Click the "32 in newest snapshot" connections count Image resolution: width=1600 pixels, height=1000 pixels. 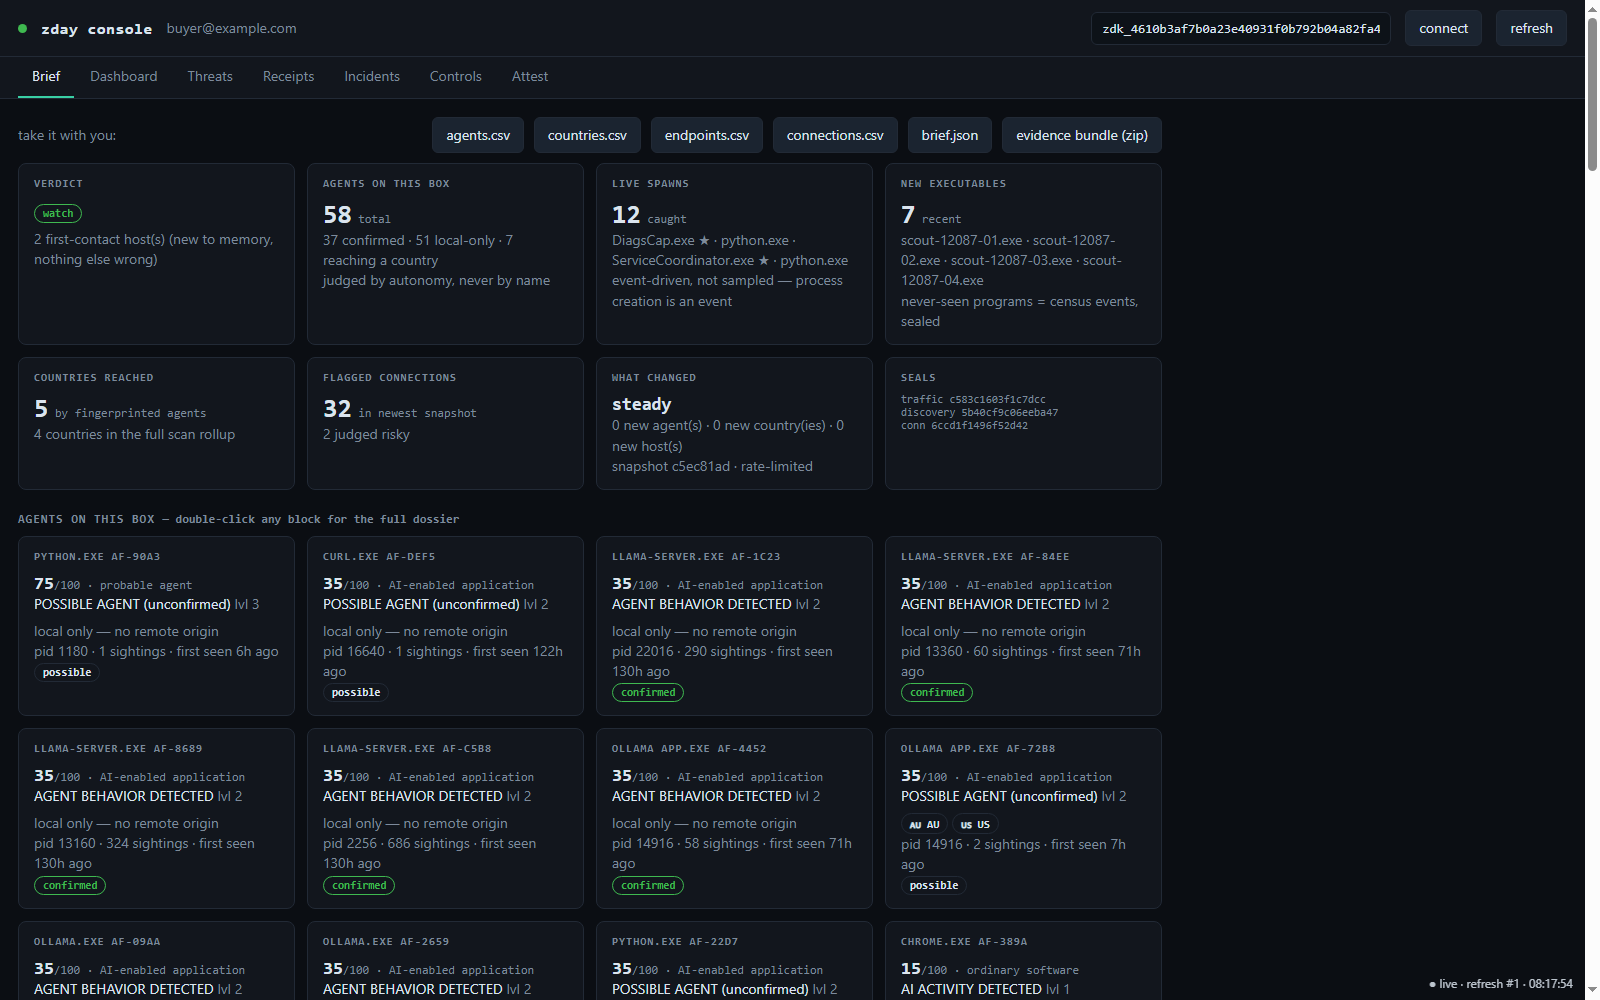[400, 409]
